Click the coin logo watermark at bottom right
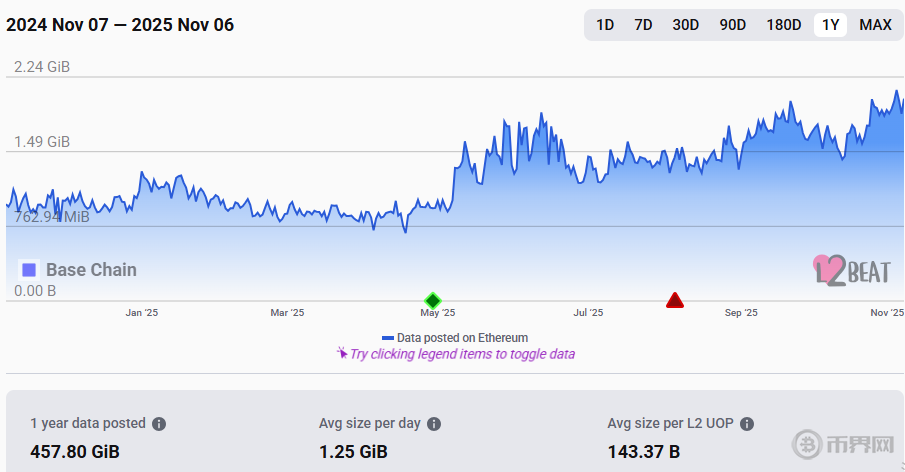 pyautogui.click(x=808, y=443)
